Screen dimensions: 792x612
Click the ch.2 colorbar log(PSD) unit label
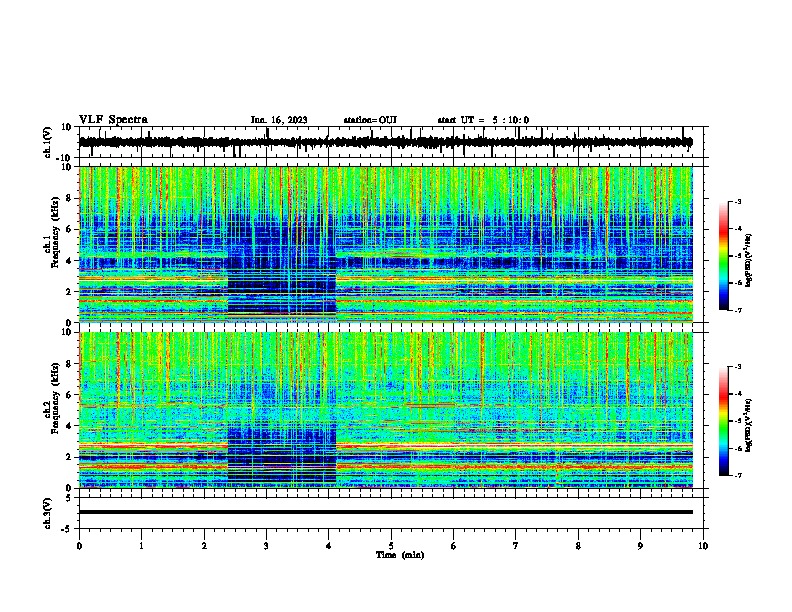[749, 425]
